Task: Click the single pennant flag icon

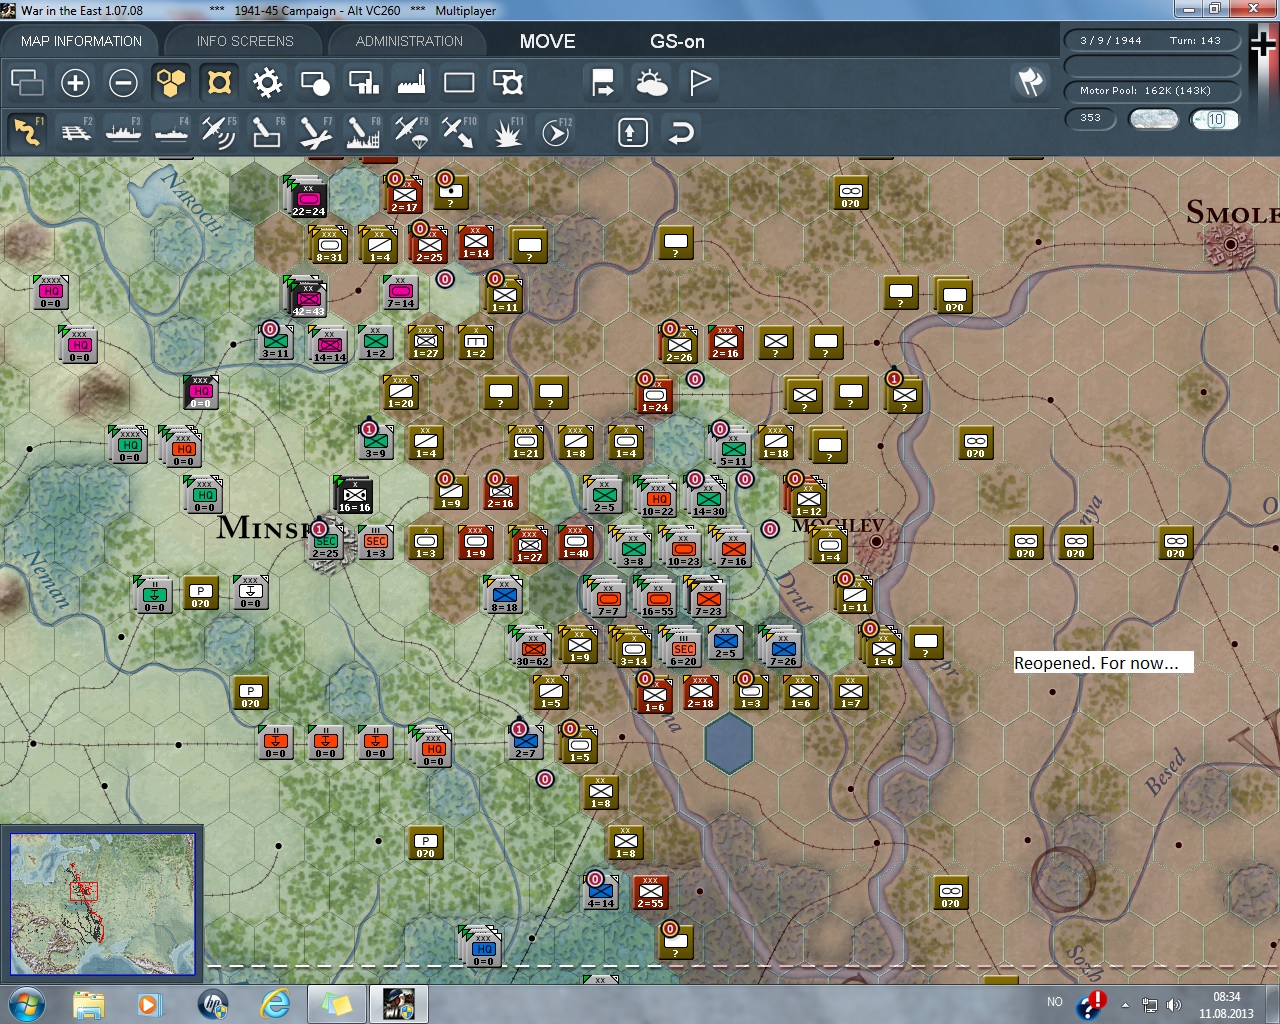Action: pyautogui.click(x=700, y=82)
